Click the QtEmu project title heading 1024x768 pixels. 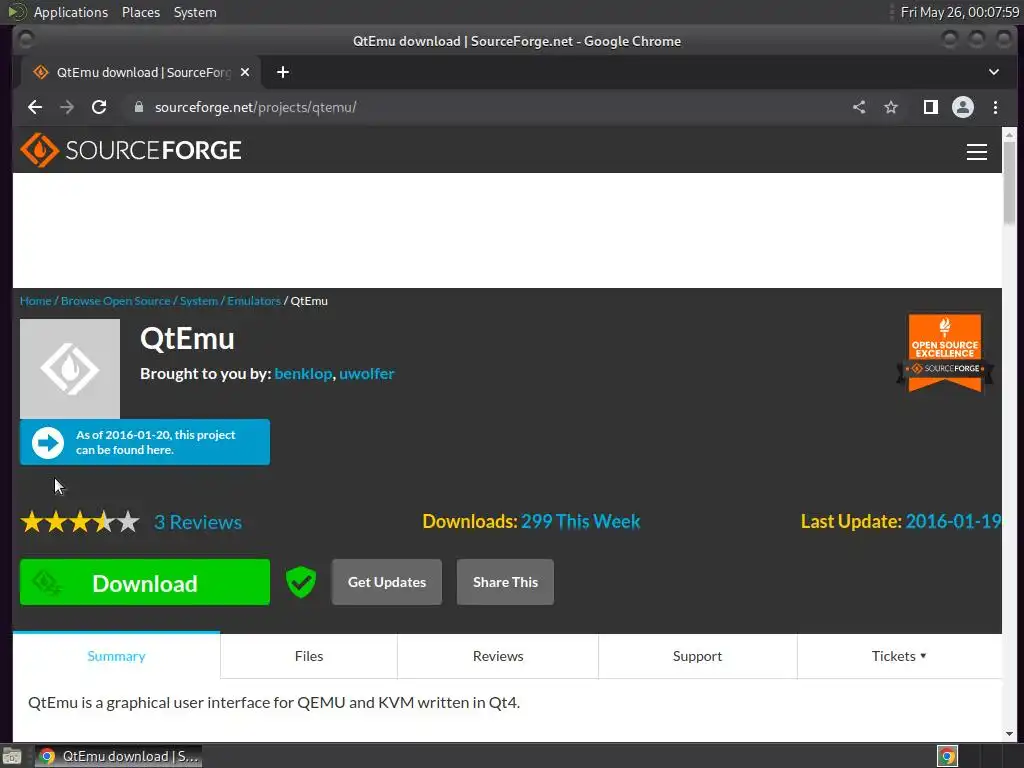[187, 339]
